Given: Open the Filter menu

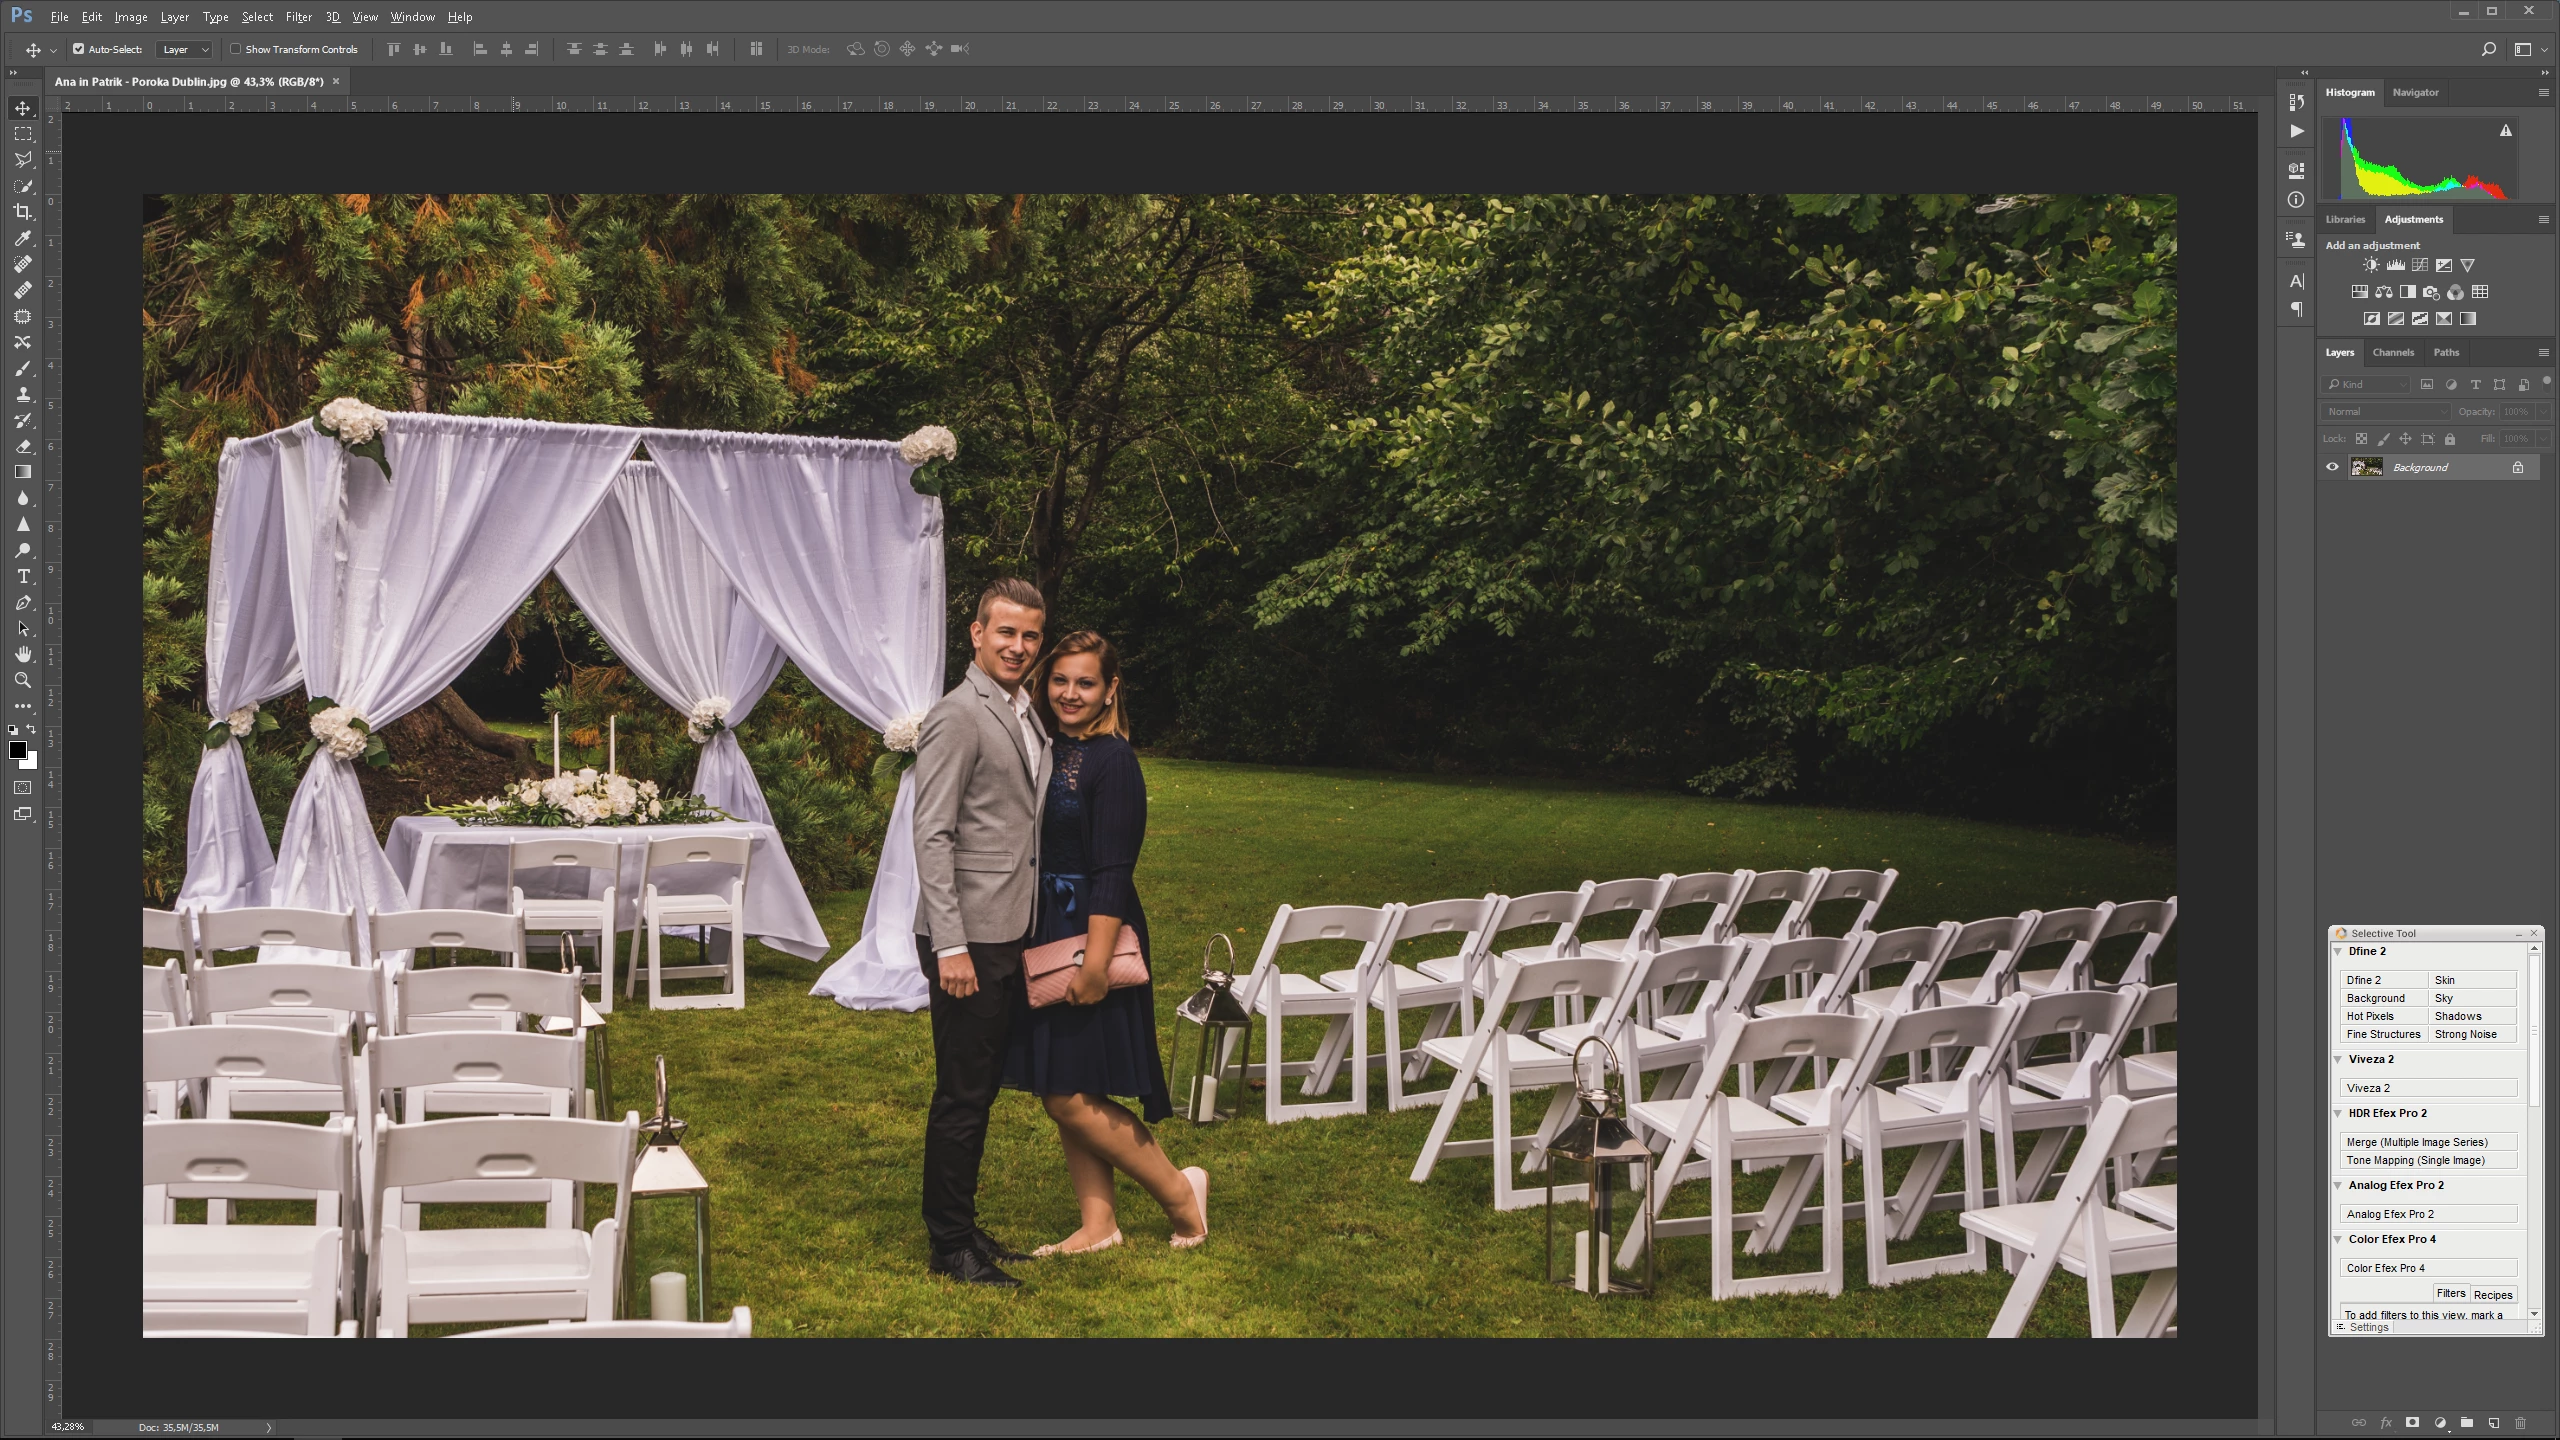Looking at the screenshot, I should coord(298,17).
